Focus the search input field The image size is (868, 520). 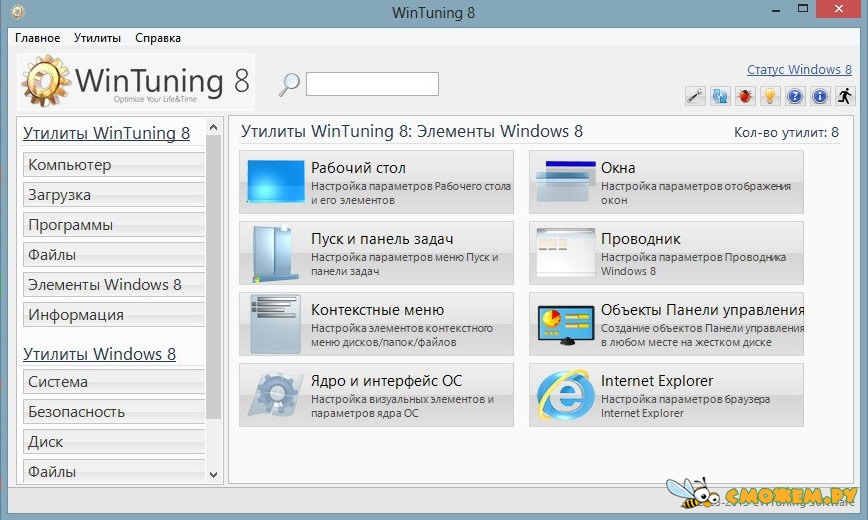373,84
